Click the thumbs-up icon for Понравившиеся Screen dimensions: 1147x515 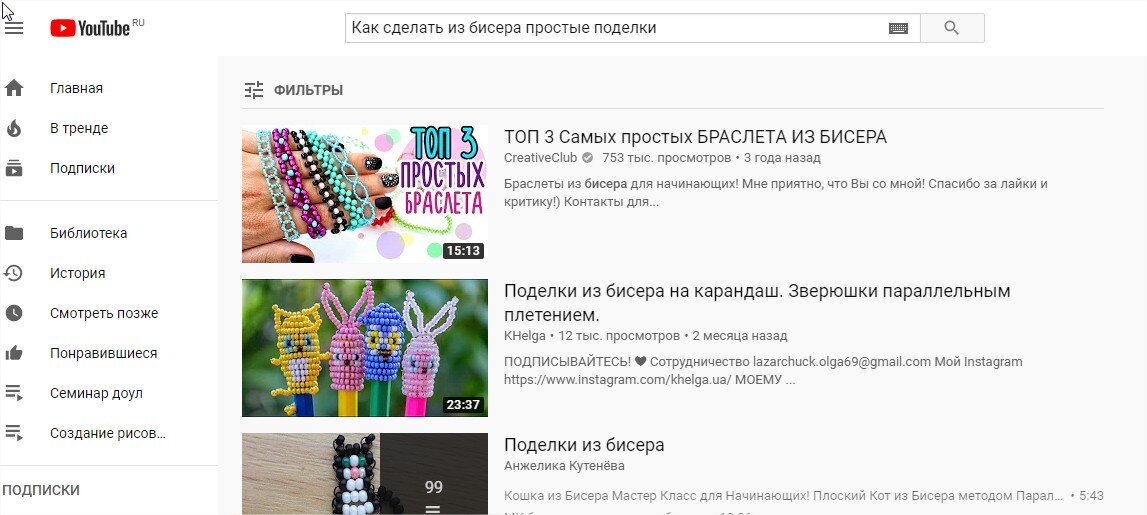tap(14, 353)
